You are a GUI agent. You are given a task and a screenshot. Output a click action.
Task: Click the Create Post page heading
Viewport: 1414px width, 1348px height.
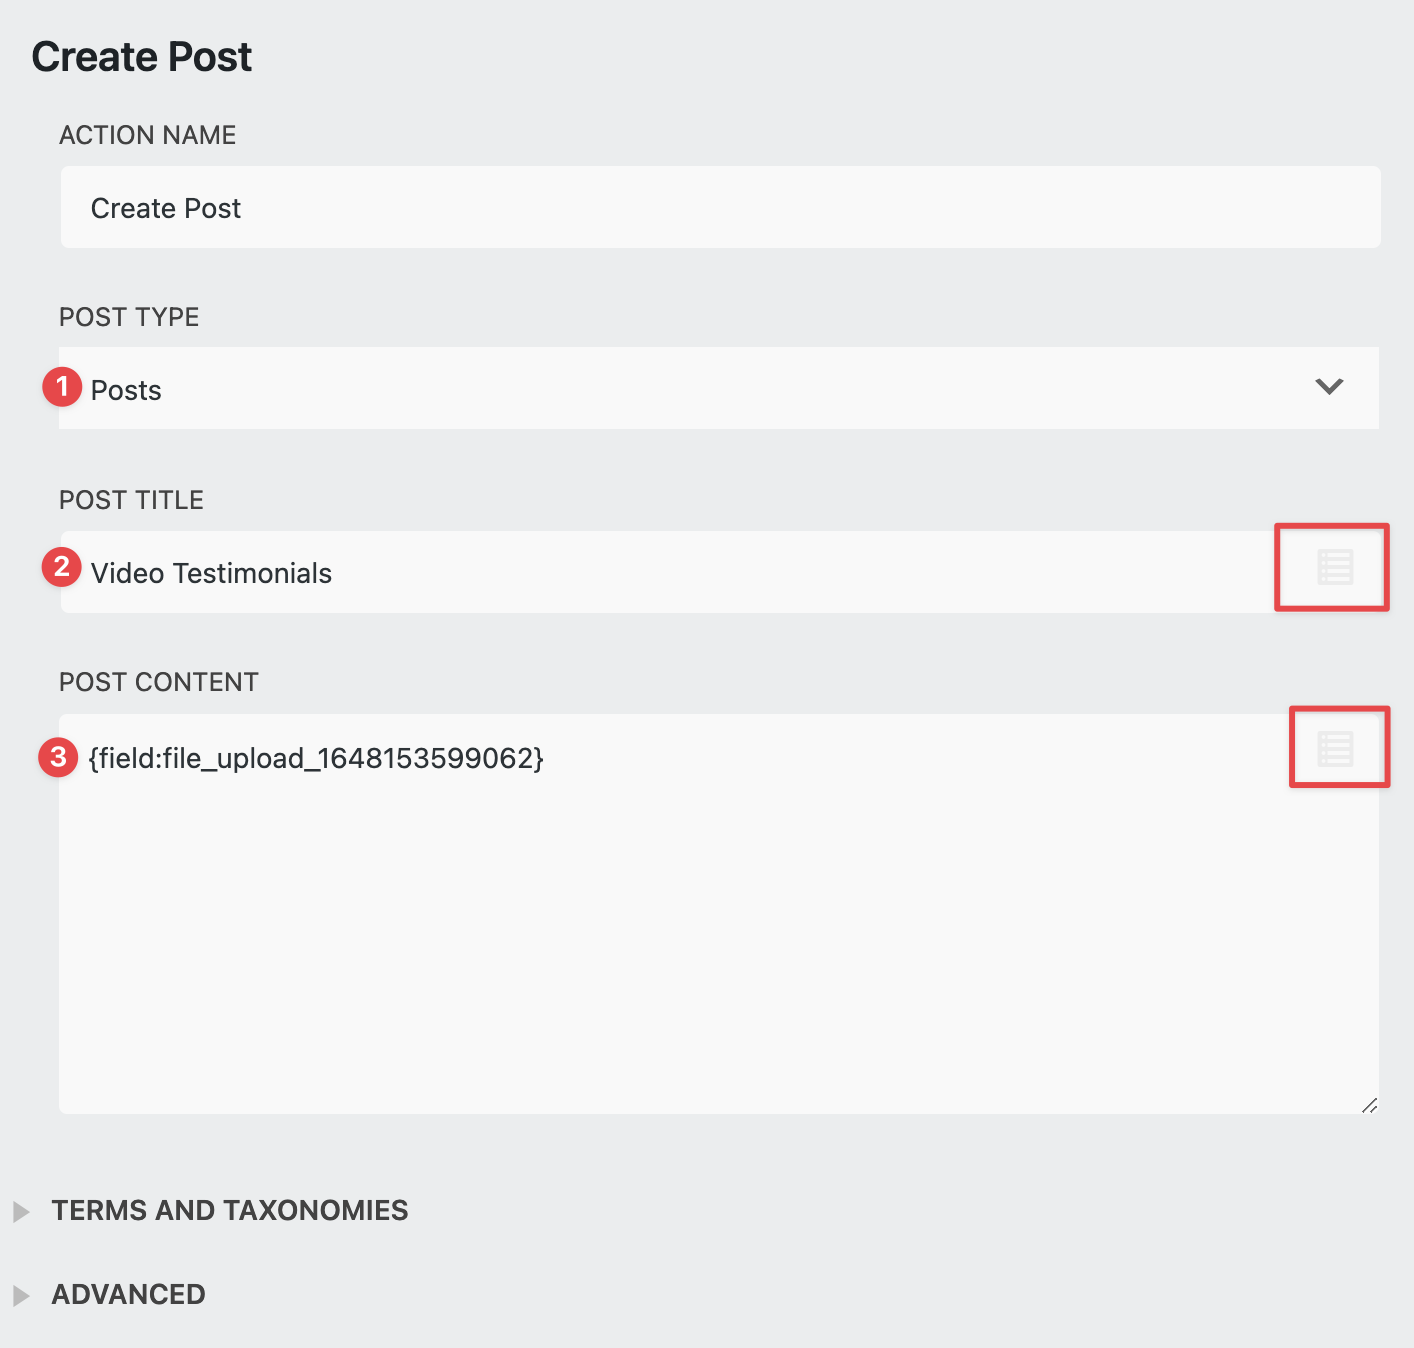point(142,57)
